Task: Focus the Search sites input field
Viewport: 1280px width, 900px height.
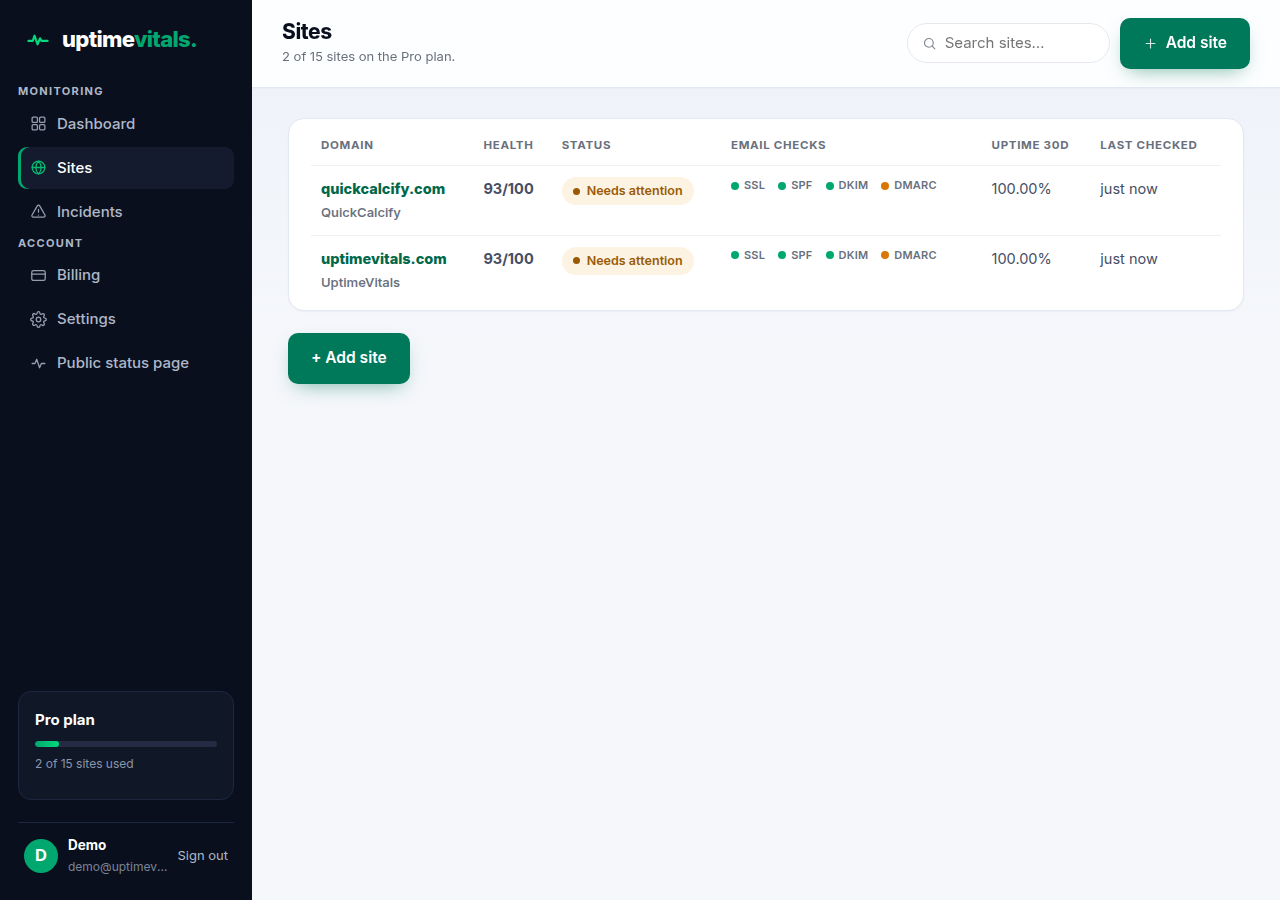Action: coord(1008,43)
